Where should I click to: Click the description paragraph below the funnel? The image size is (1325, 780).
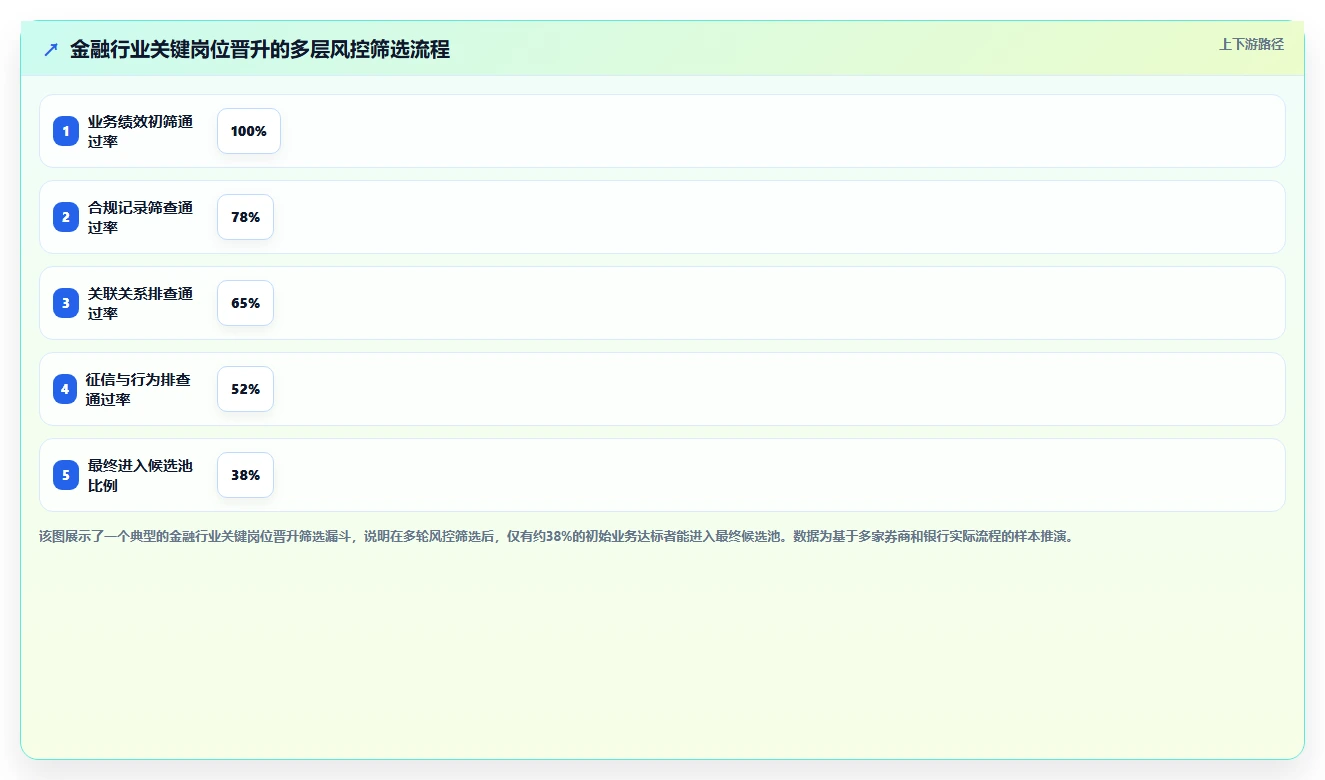point(558,536)
